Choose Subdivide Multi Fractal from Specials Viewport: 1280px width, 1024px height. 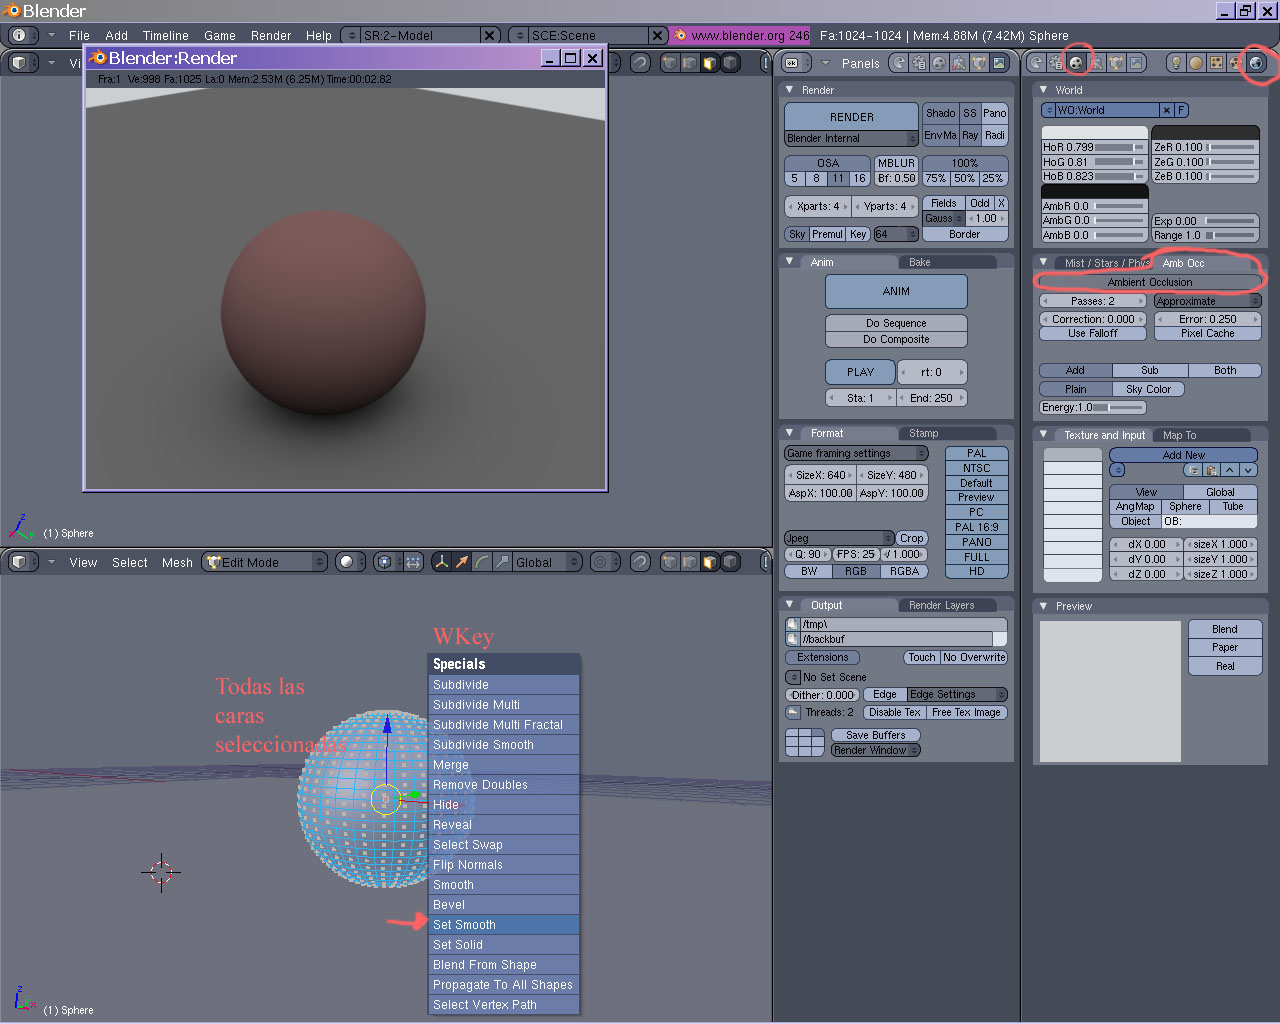(505, 725)
